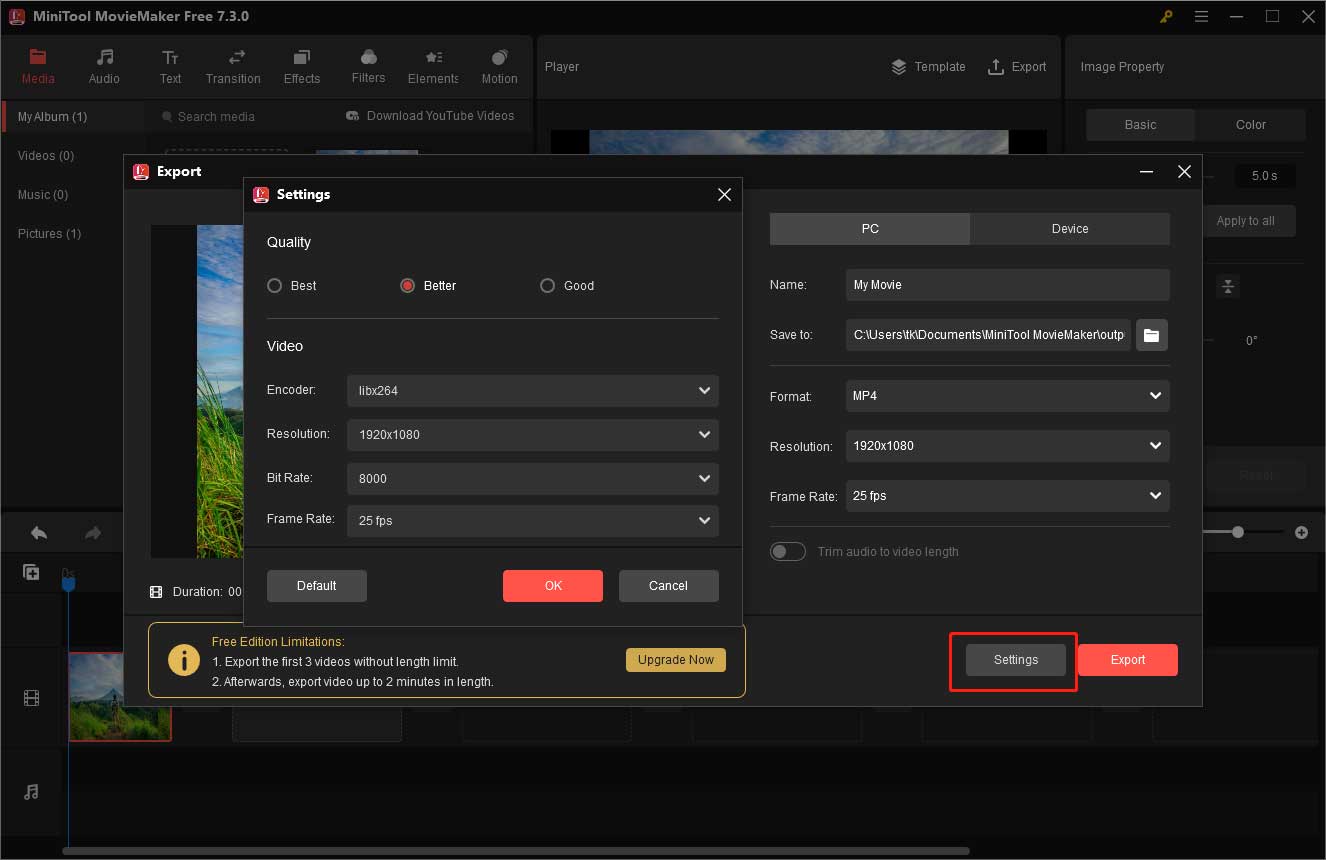Click the key upgrade icon in title bar
Screen dimensions: 1326x860
(1166, 16)
